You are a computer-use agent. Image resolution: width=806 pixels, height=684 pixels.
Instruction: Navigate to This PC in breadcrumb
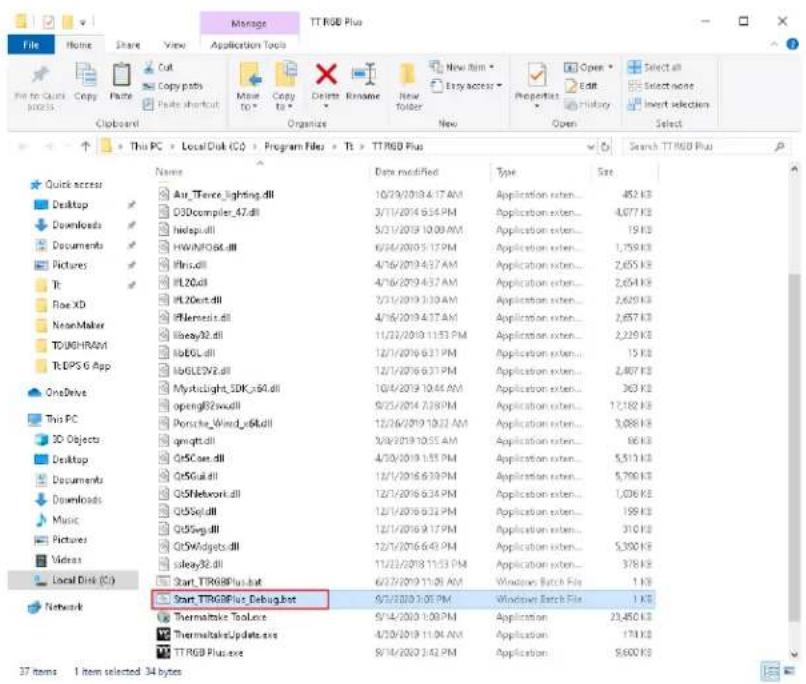tap(146, 146)
